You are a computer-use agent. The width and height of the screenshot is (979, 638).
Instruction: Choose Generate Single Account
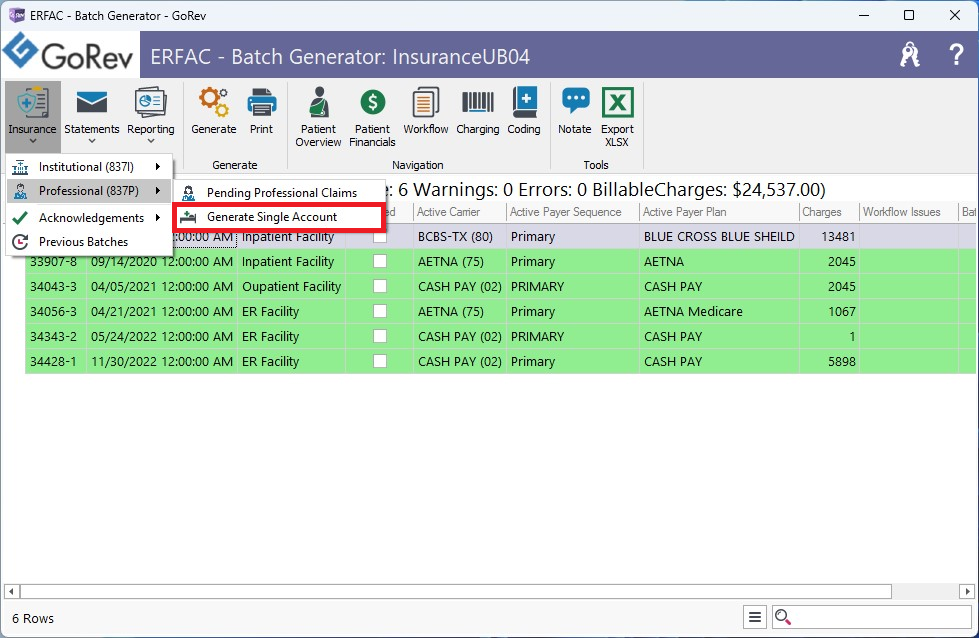(278, 217)
